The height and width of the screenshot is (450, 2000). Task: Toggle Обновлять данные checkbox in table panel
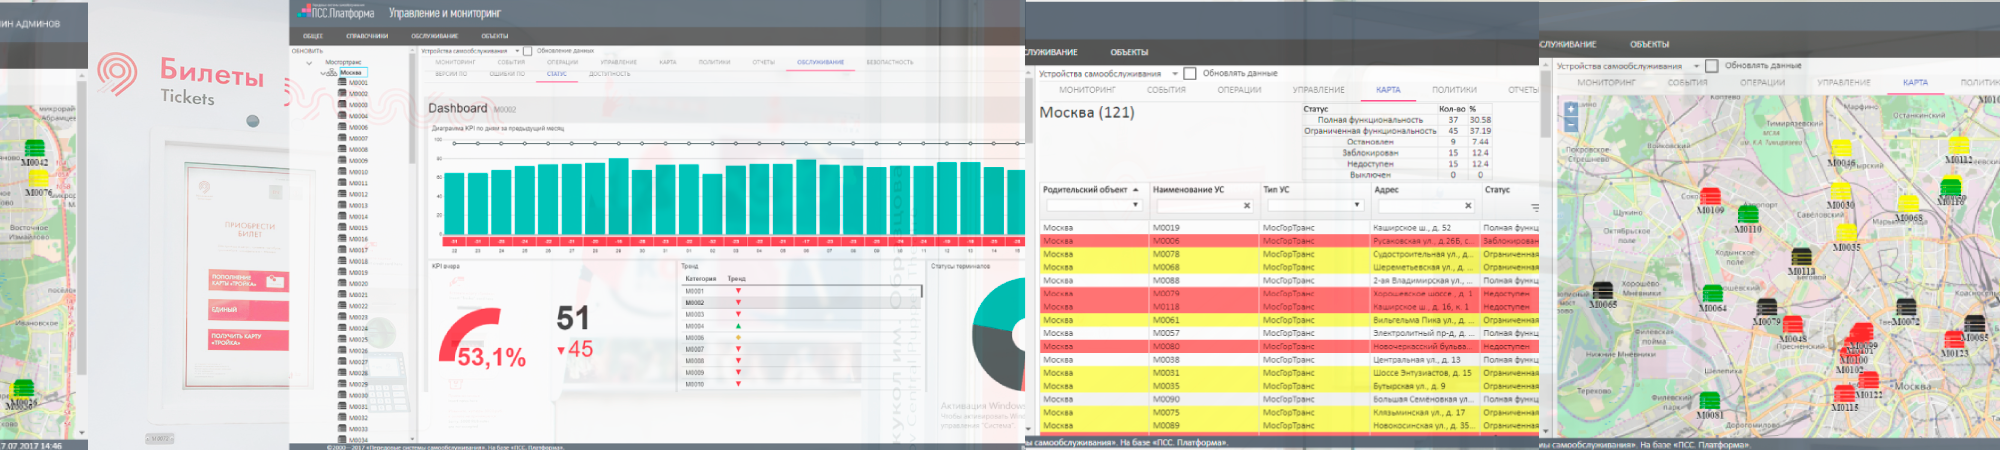(1190, 73)
